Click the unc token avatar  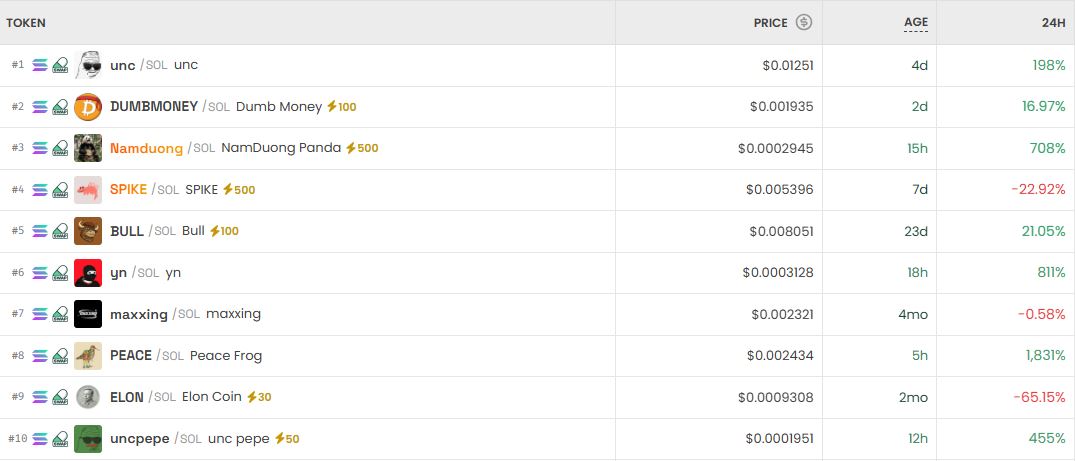(88, 65)
